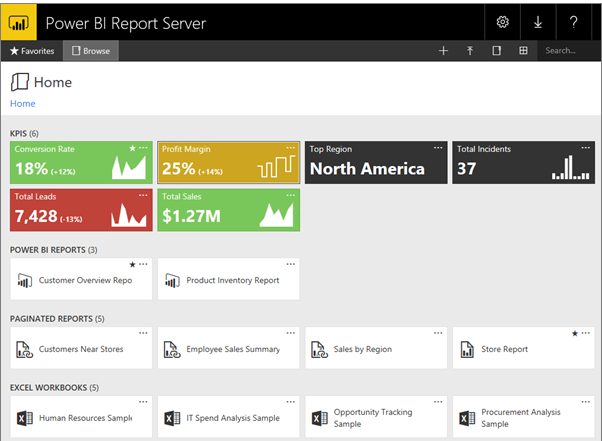This screenshot has height=441, width=602.
Task: Open ellipsis menu on Customers Near Stores
Action: 143,333
